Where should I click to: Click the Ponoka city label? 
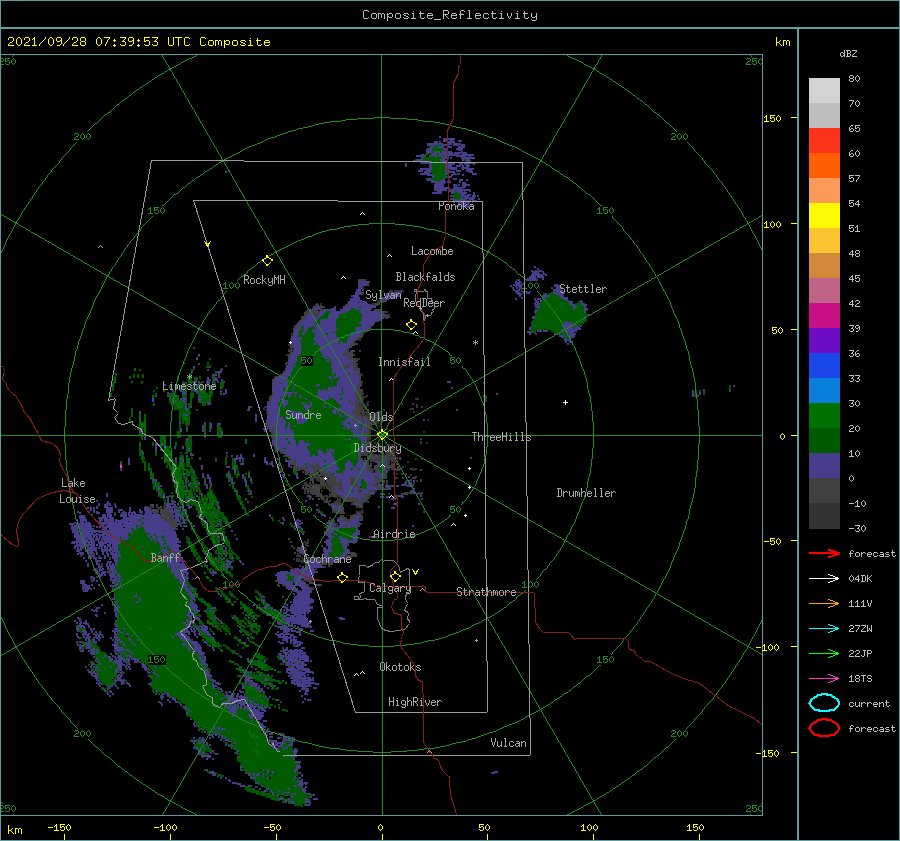(456, 206)
